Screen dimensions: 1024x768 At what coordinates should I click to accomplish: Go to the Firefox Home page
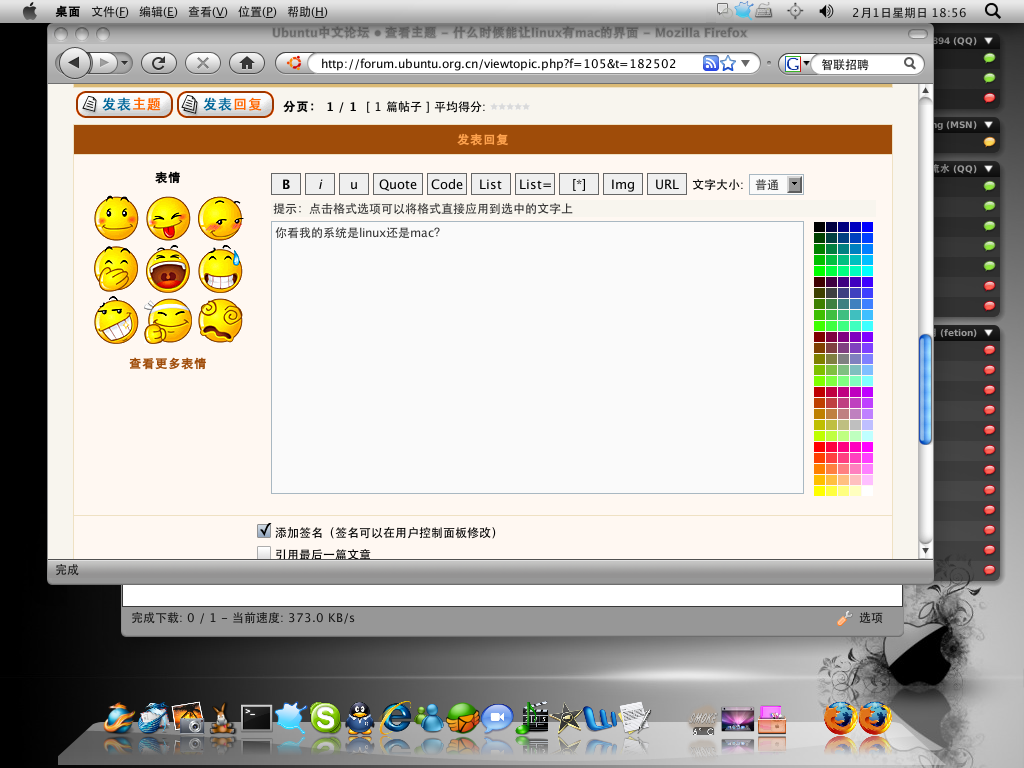[247, 63]
